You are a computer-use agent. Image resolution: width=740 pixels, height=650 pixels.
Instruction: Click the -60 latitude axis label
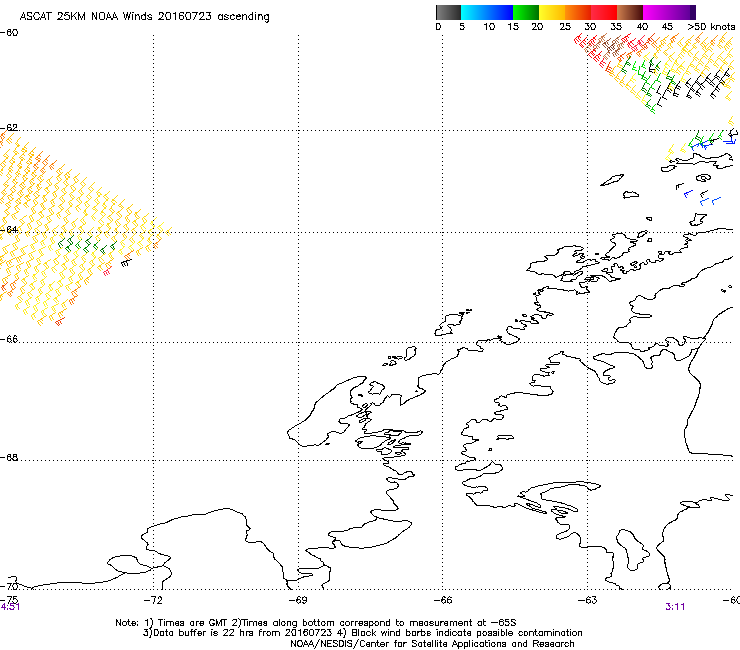pos(9,33)
